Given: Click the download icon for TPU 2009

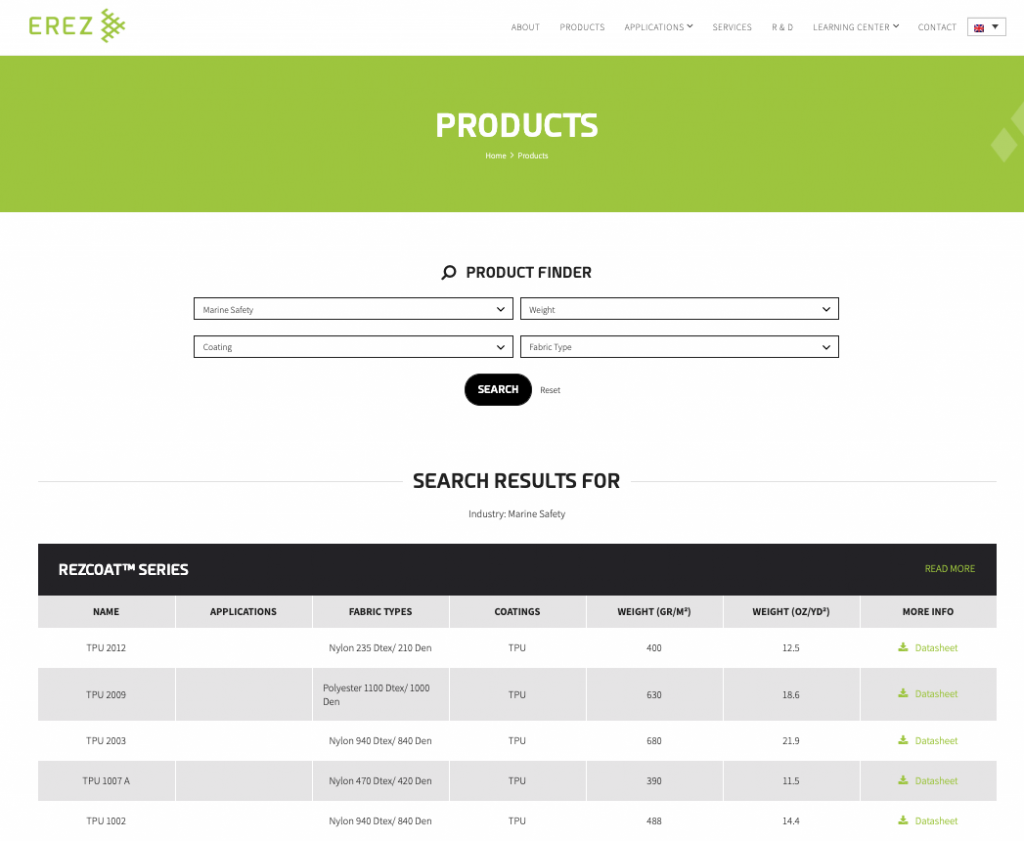Looking at the screenshot, I should click(x=903, y=693).
